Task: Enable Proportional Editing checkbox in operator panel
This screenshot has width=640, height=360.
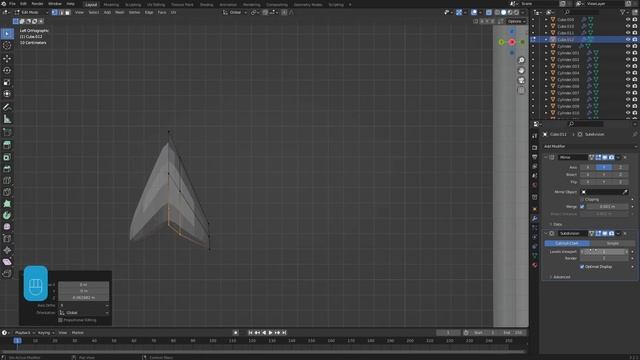Action: (60, 320)
